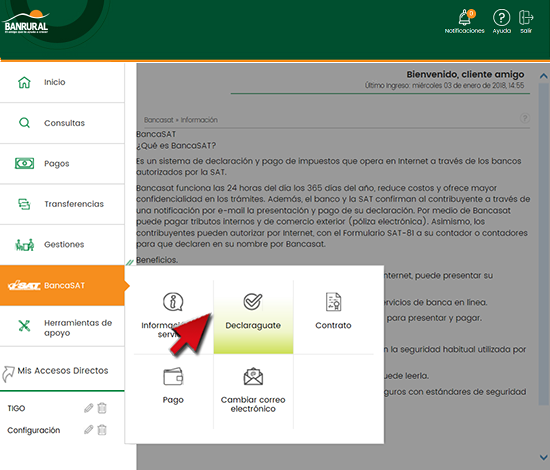Click the Herramientas de apoyo tools icon

coord(24,326)
